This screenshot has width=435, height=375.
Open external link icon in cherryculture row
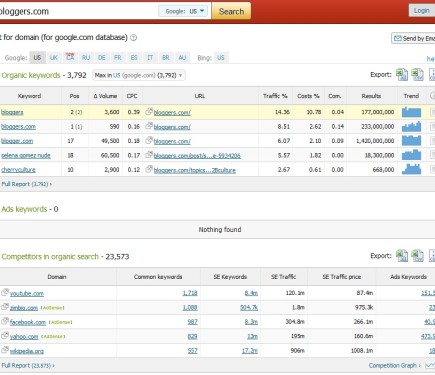point(149,169)
